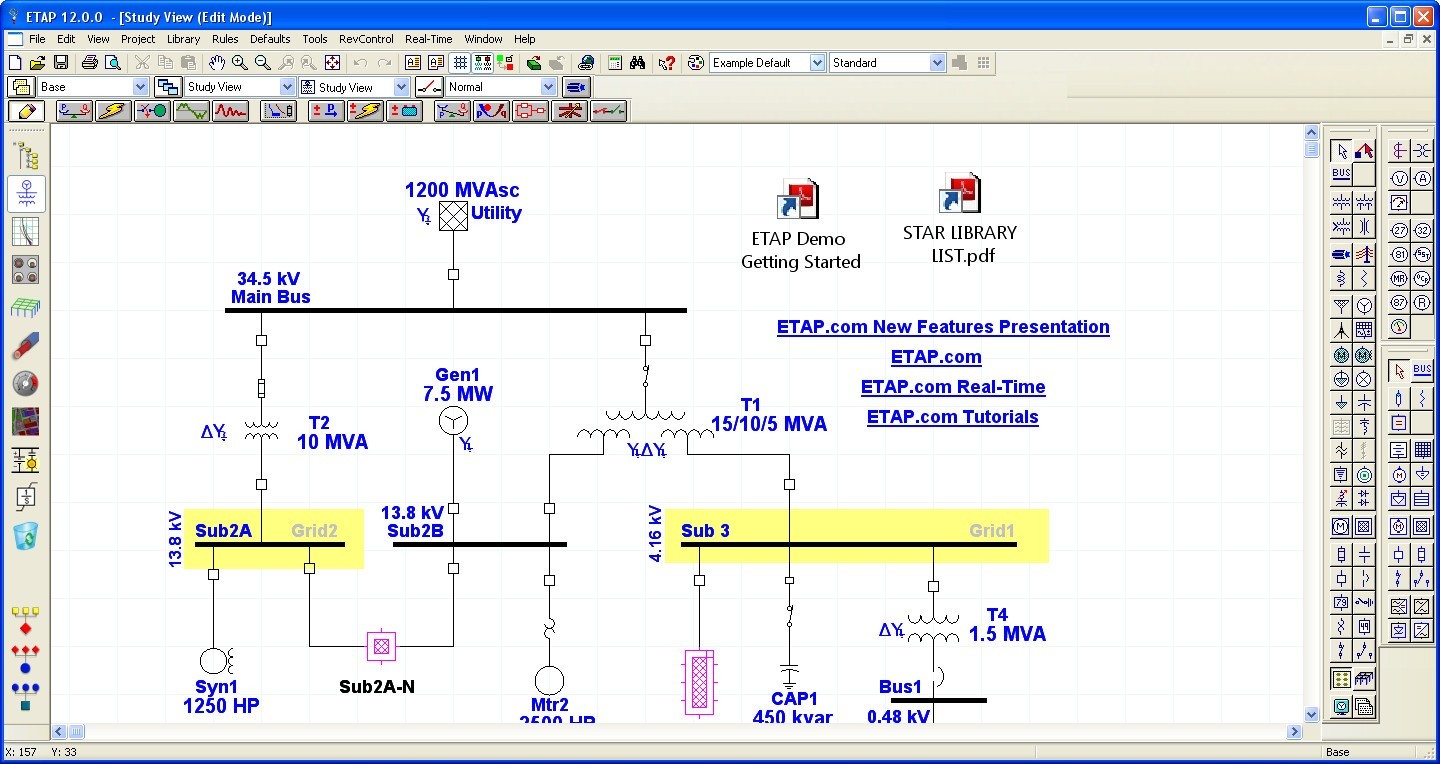1440x764 pixels.
Task: Click the Help question mark arrow icon
Action: point(667,62)
